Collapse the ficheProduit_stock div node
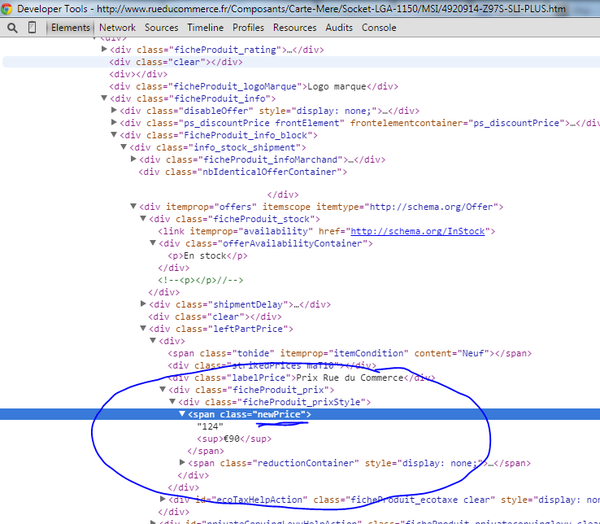Screen dimensions: 600x524 [143, 219]
